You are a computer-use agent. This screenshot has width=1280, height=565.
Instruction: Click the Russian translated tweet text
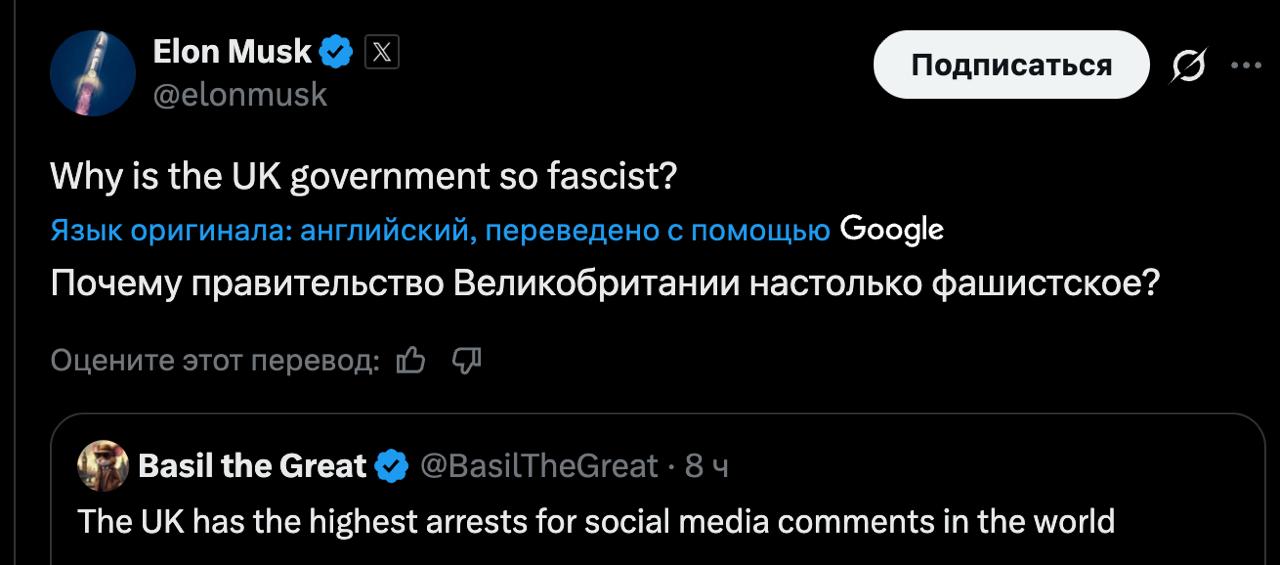click(605, 284)
